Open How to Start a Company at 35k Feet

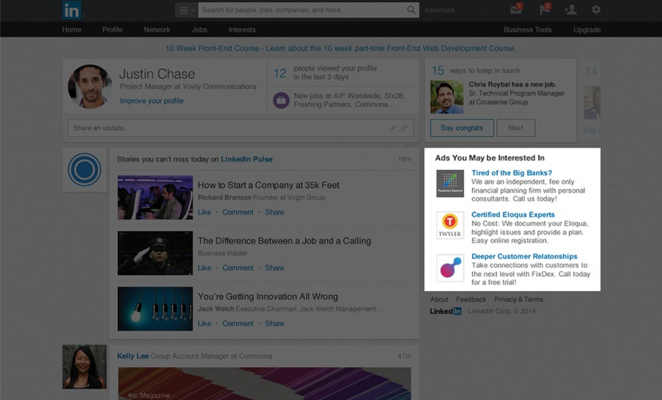tap(269, 185)
